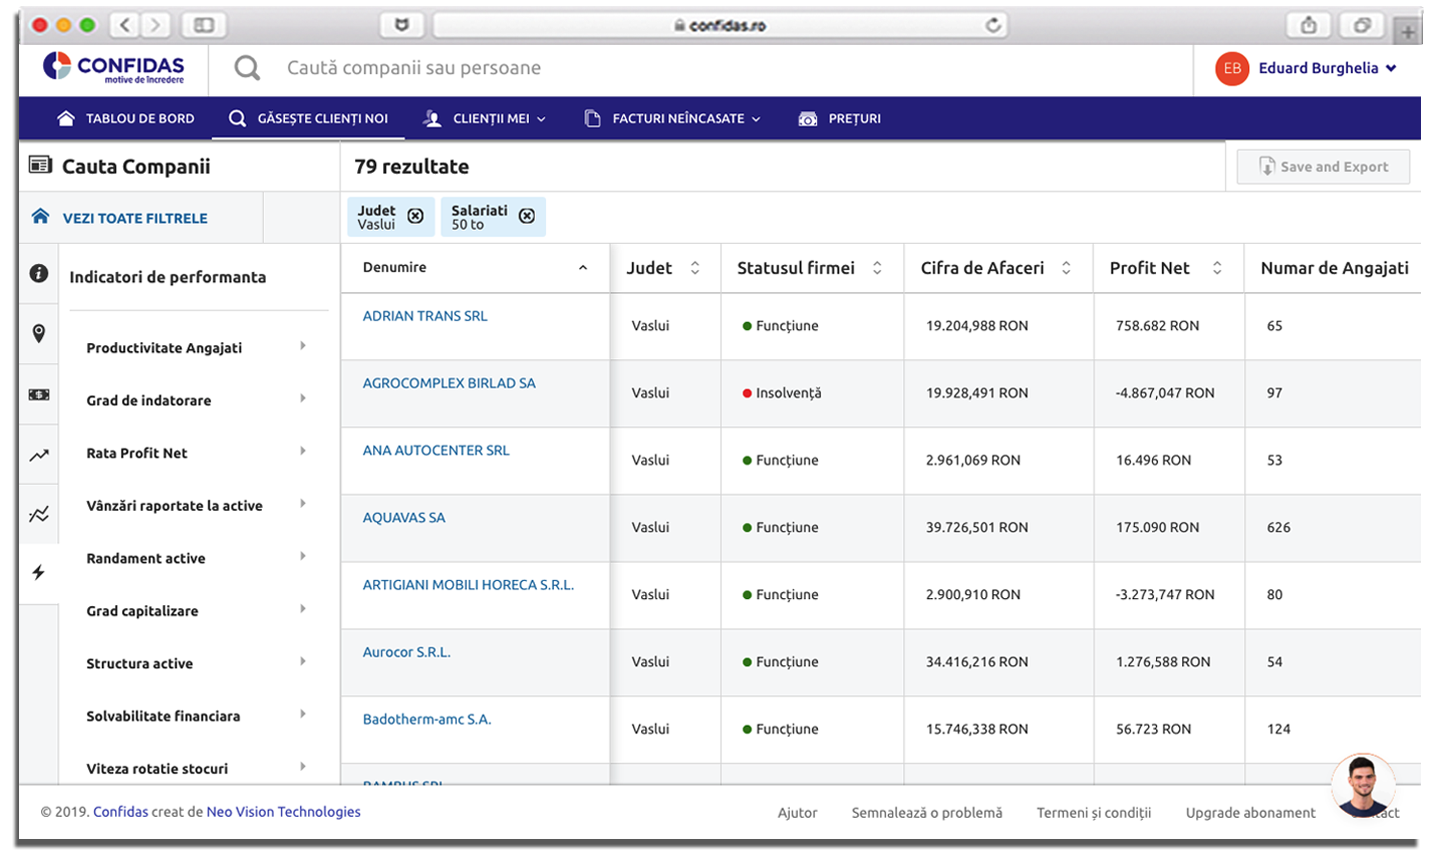1439x855 pixels.
Task: Open AGROCOMPLEX BIRLAD SA company
Action: [x=449, y=383]
